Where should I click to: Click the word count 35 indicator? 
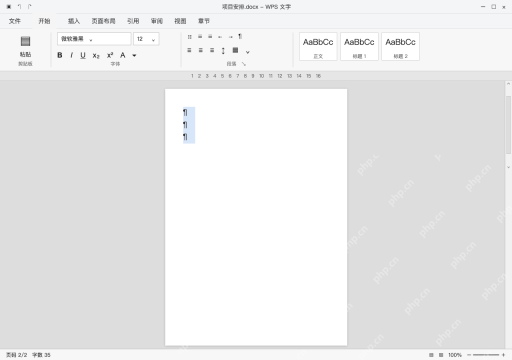point(41,355)
